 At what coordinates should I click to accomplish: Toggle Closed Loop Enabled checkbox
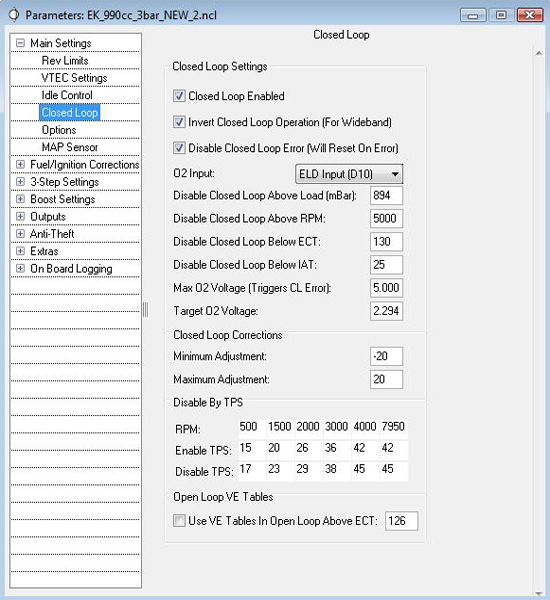pyautogui.click(x=179, y=96)
